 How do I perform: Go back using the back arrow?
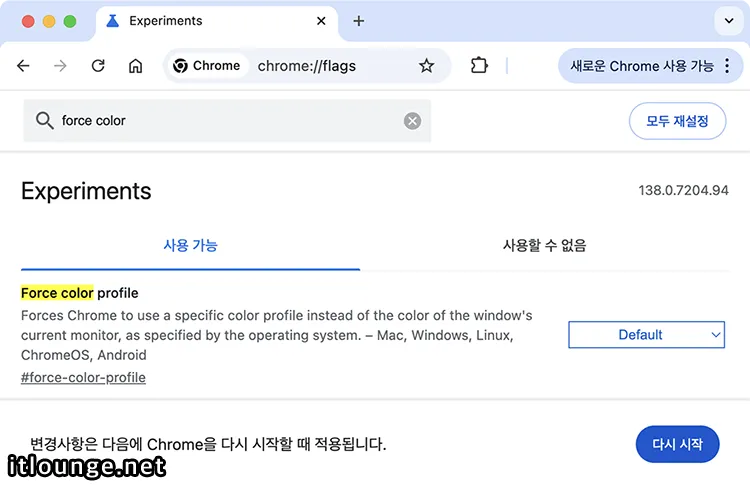pos(23,66)
